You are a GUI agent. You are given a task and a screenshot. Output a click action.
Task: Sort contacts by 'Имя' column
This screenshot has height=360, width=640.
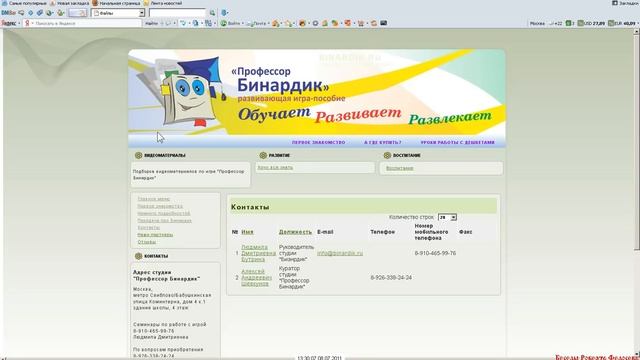(x=247, y=232)
